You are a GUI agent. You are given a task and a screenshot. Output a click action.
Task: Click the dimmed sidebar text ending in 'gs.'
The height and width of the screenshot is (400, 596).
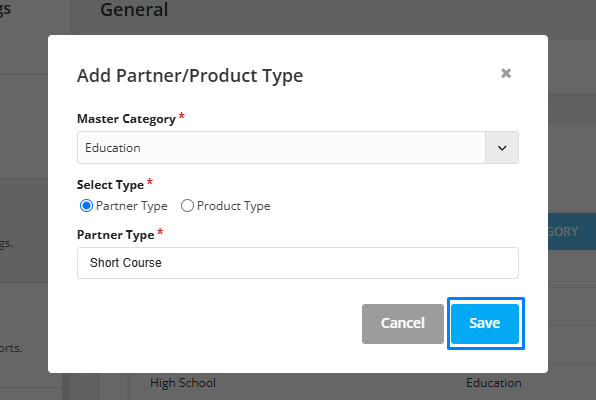[6, 244]
